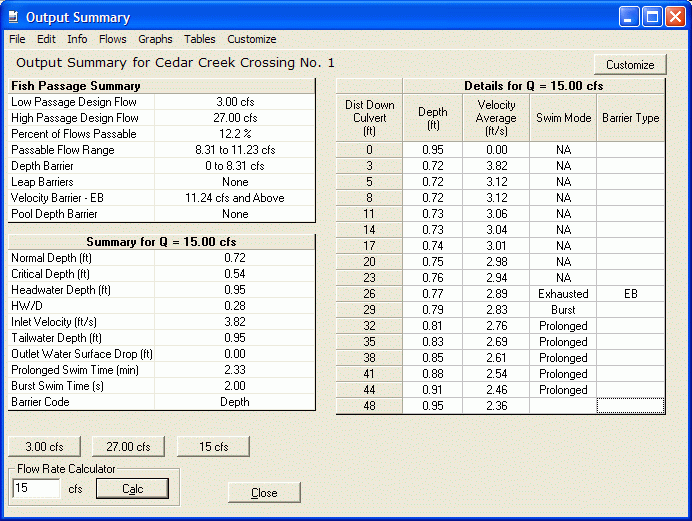Image resolution: width=692 pixels, height=521 pixels.
Task: Click the Calc button
Action: coord(132,489)
